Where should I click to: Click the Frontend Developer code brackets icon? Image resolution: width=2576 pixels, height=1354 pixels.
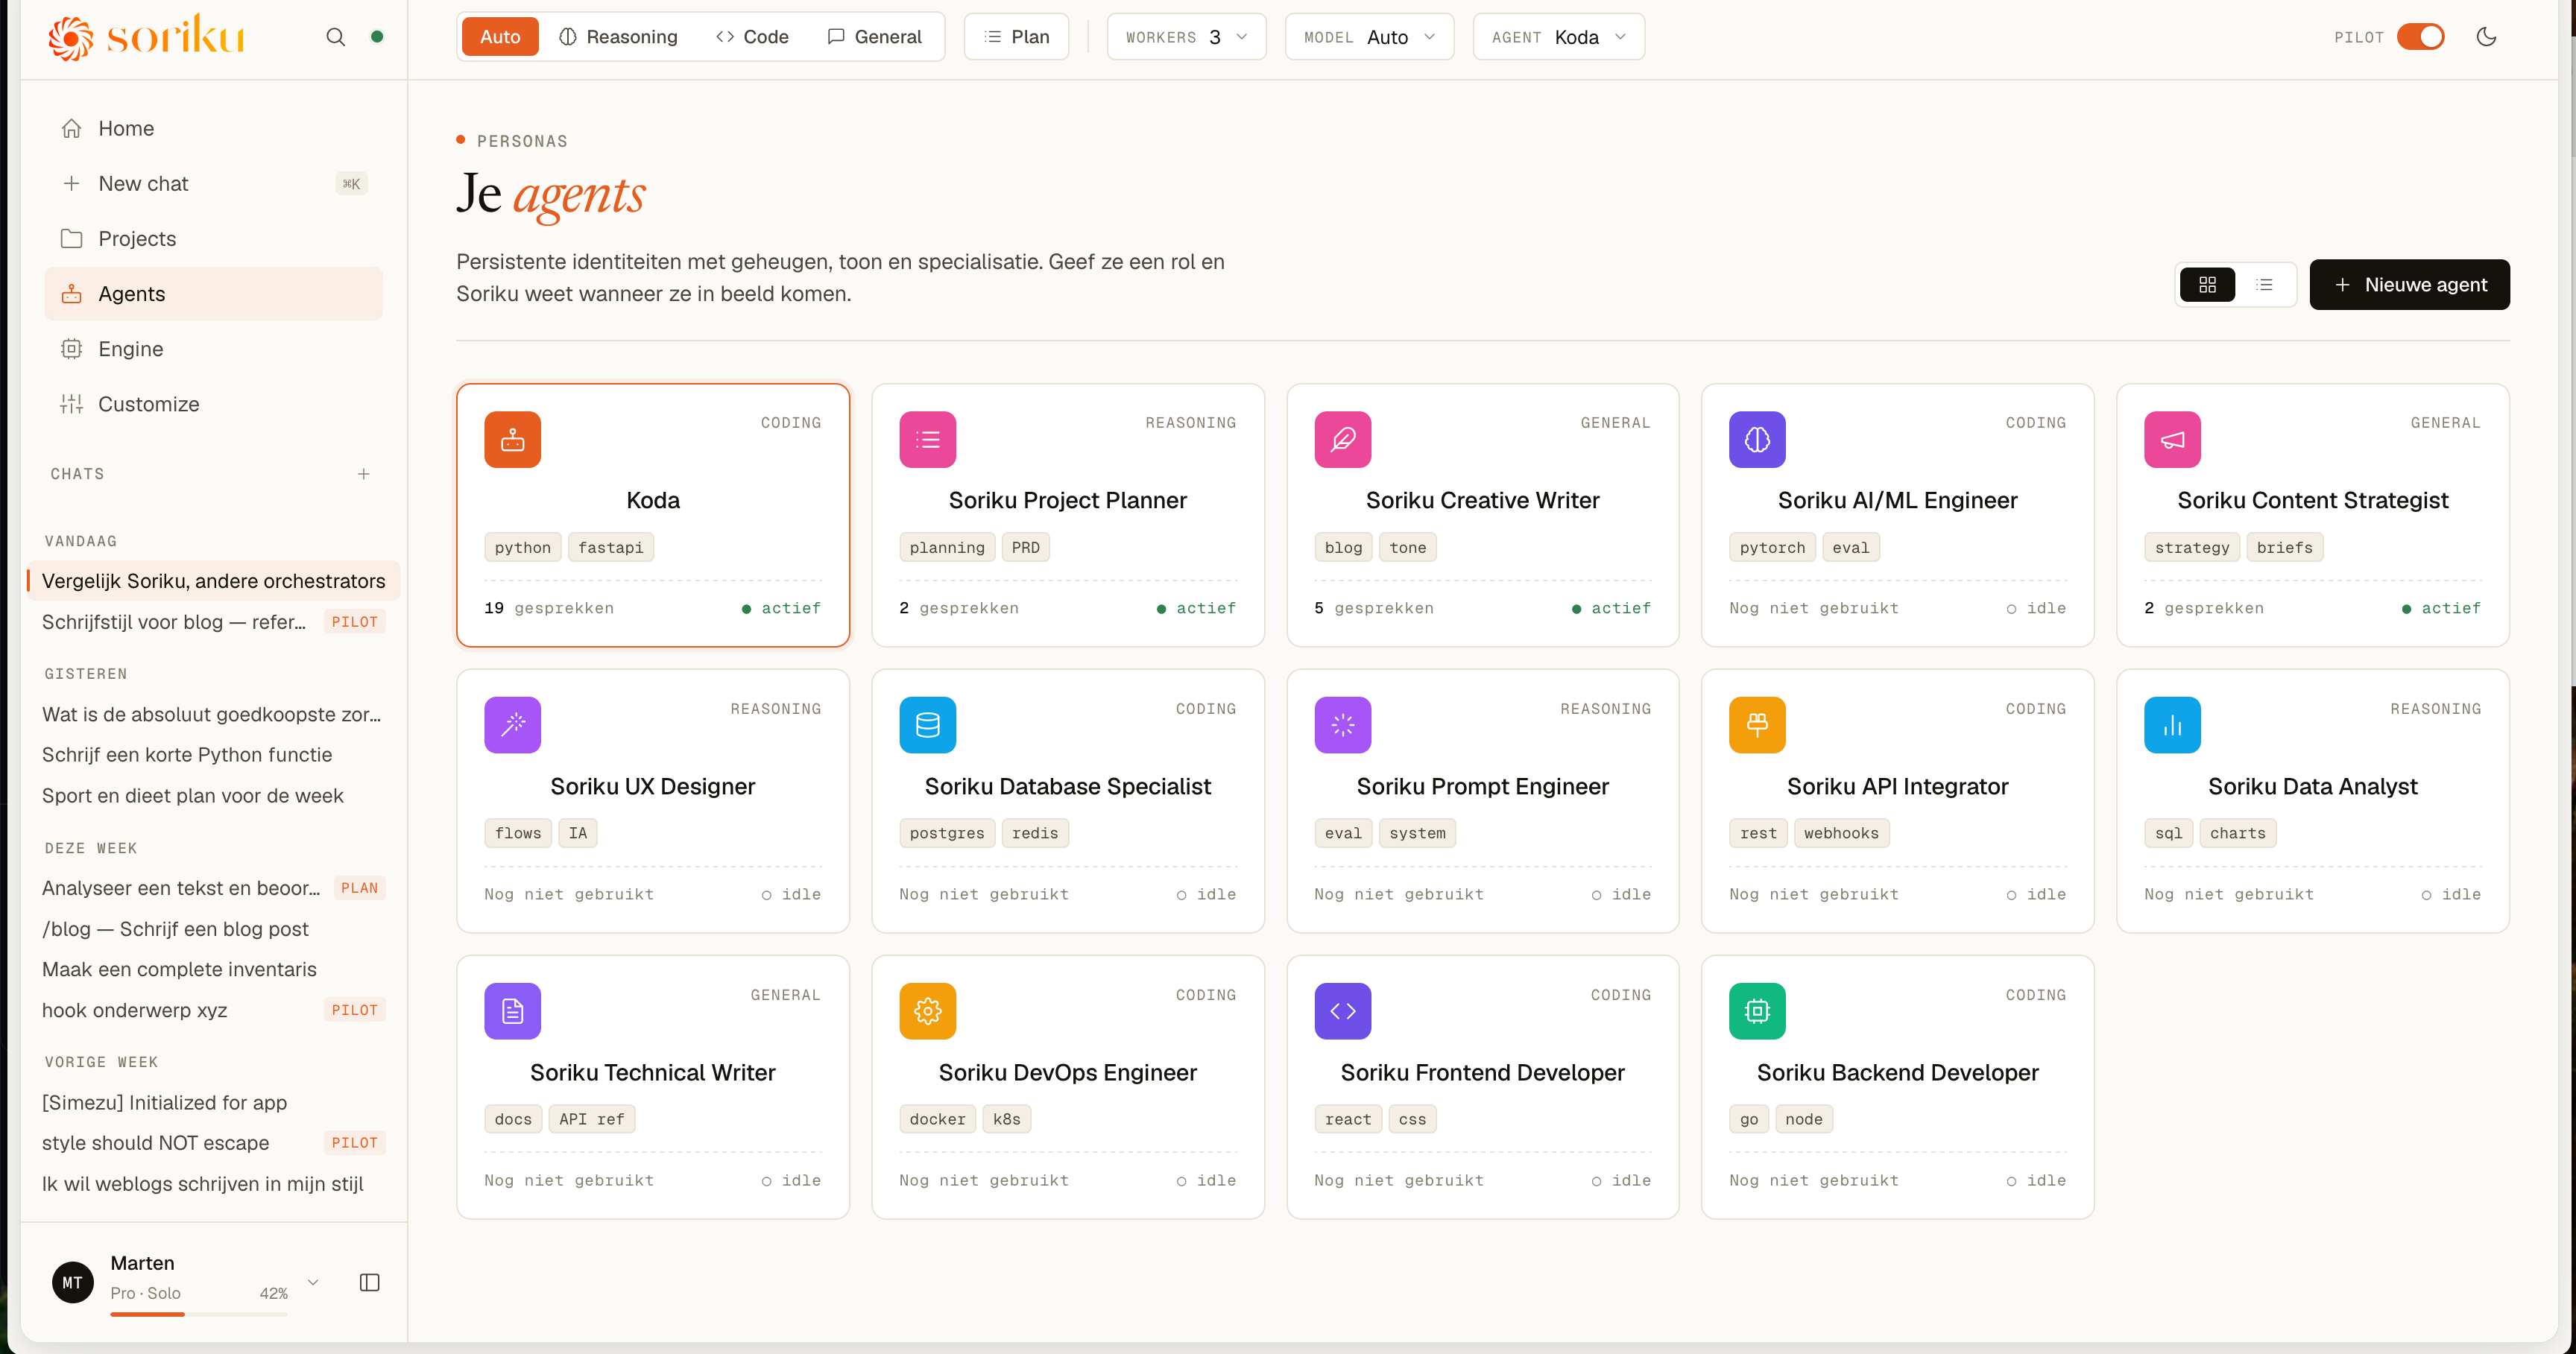point(1343,1011)
